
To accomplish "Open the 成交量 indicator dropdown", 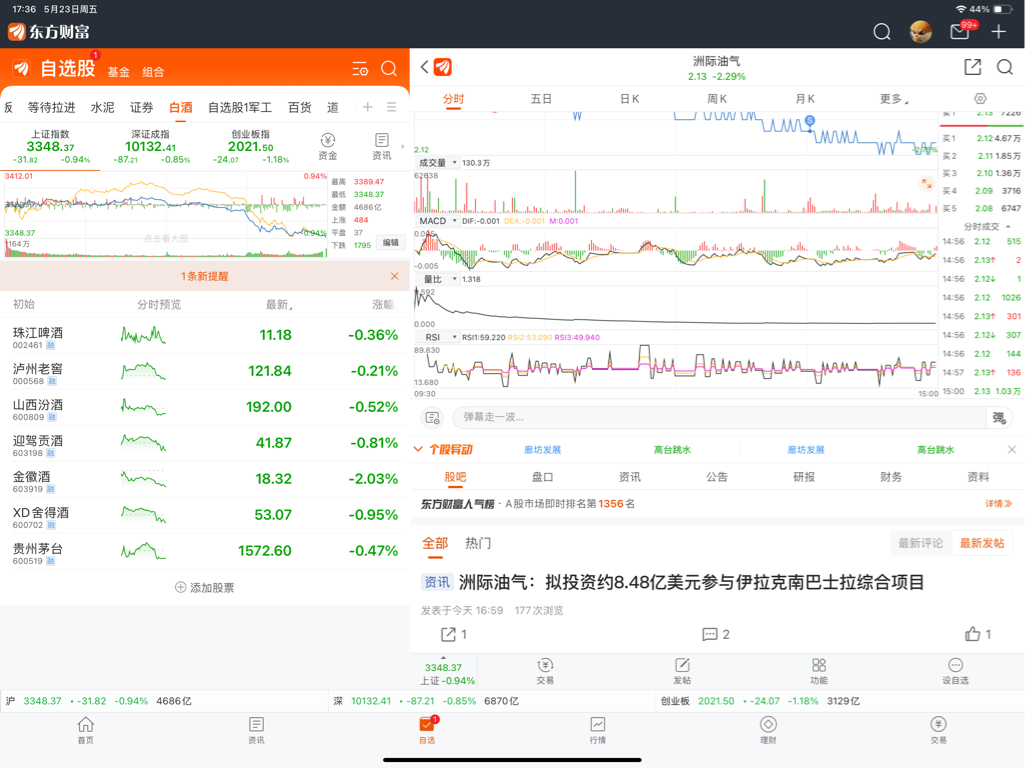I will click(437, 163).
